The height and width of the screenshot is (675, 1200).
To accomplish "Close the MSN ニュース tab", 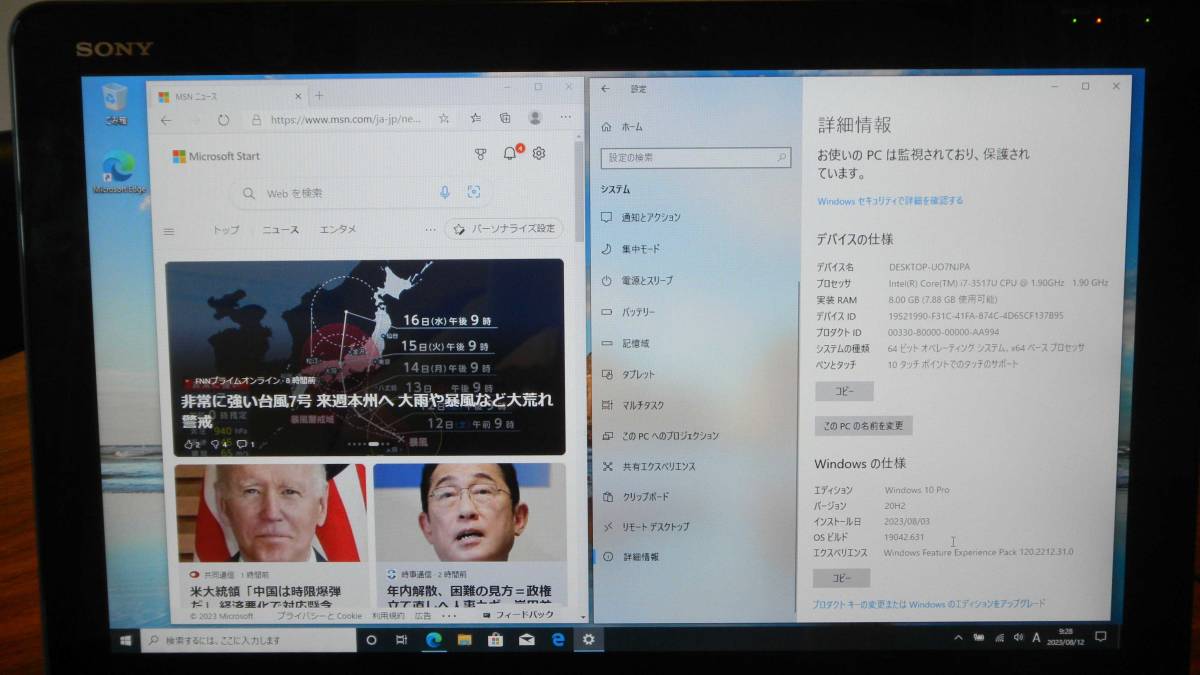I will pos(298,96).
